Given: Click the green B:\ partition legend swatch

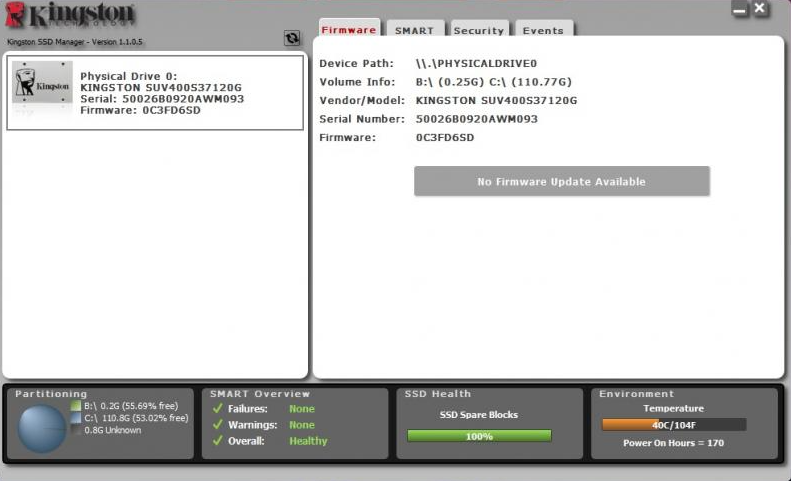Looking at the screenshot, I should coord(76,406).
